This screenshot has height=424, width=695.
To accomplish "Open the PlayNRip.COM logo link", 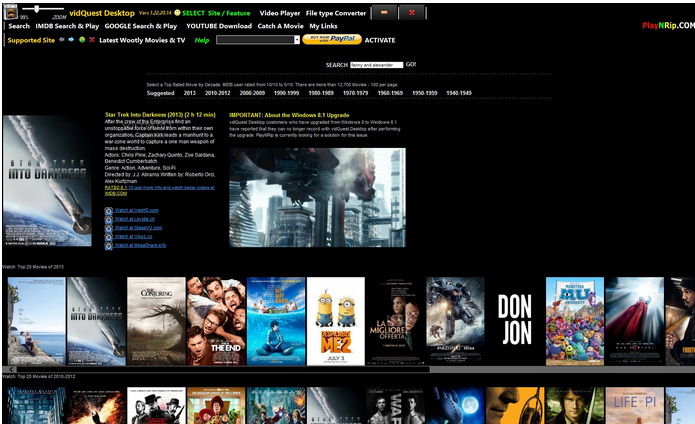I will pyautogui.click(x=668, y=26).
